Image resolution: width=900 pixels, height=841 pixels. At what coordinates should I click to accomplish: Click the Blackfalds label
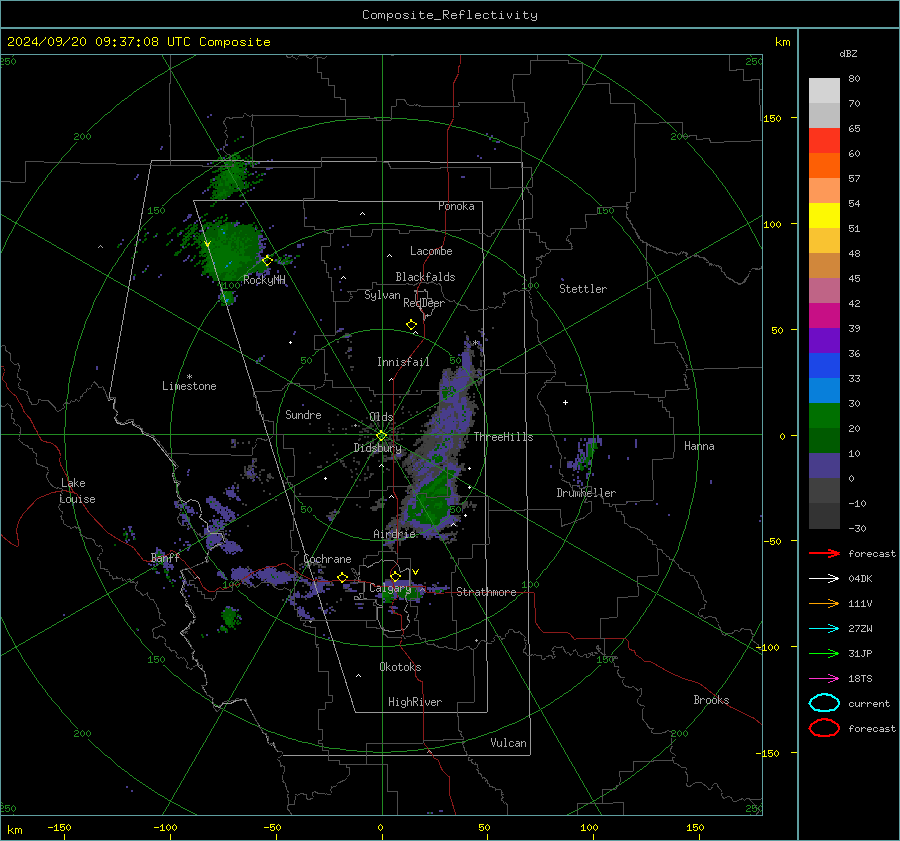click(x=425, y=277)
